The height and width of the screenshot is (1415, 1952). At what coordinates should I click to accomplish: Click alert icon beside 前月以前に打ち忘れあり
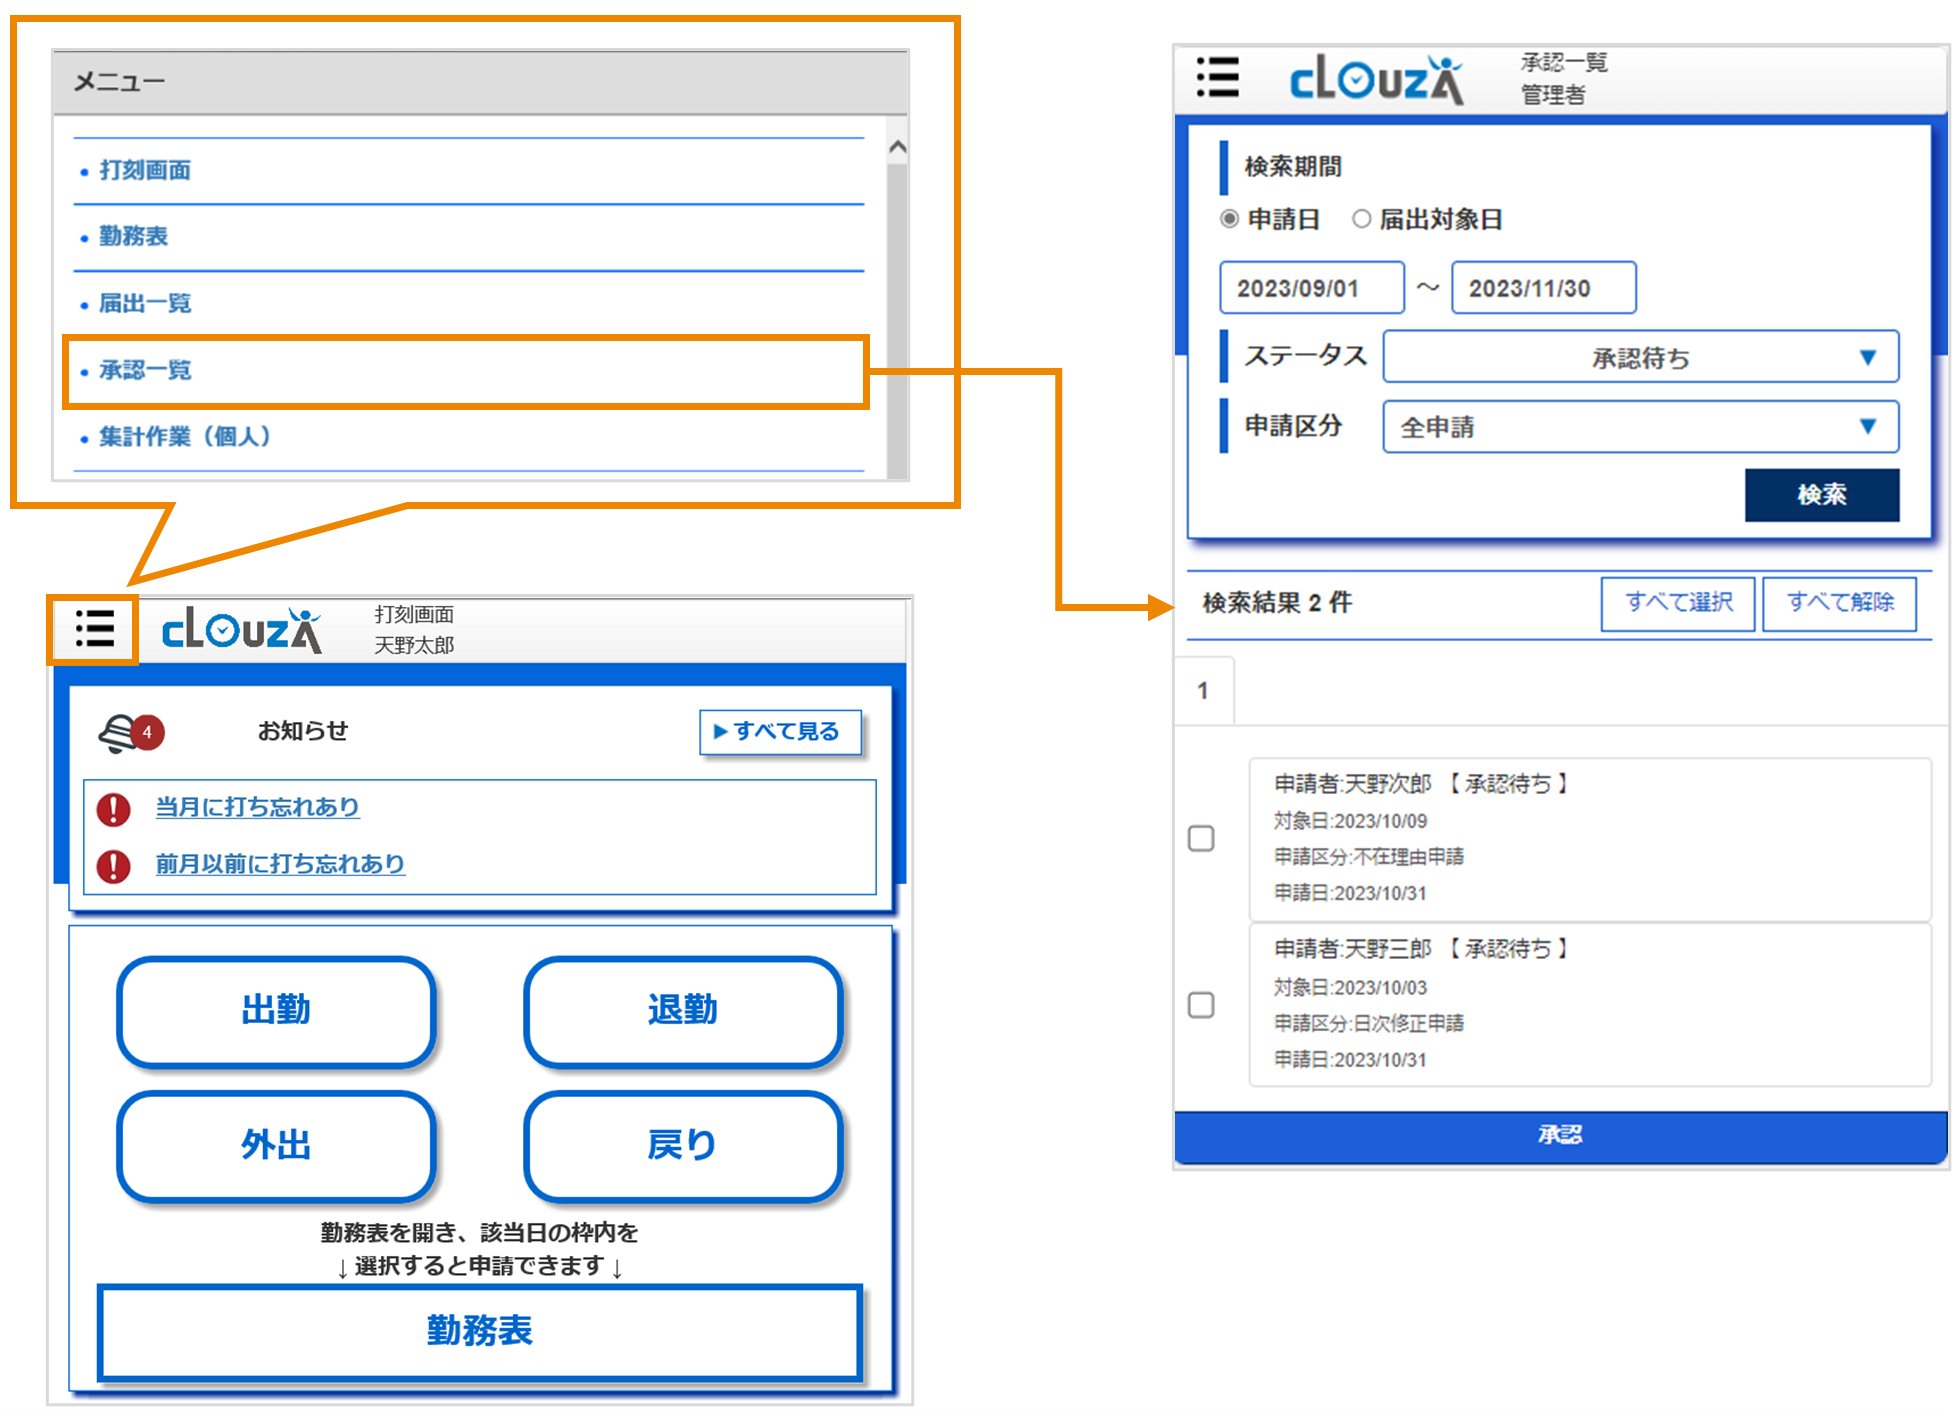click(x=114, y=865)
